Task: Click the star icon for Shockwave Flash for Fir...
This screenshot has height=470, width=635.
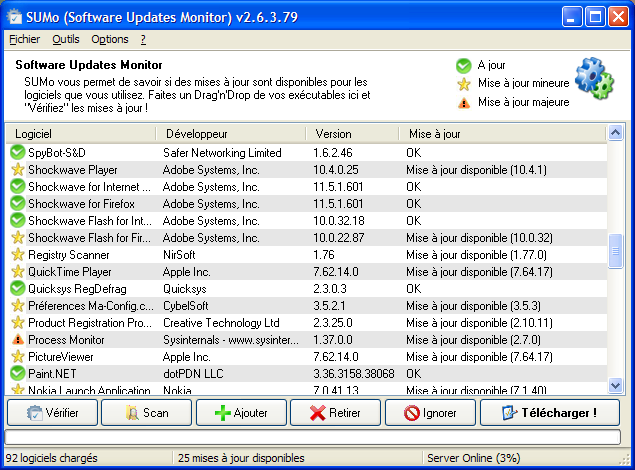Action: point(17,237)
